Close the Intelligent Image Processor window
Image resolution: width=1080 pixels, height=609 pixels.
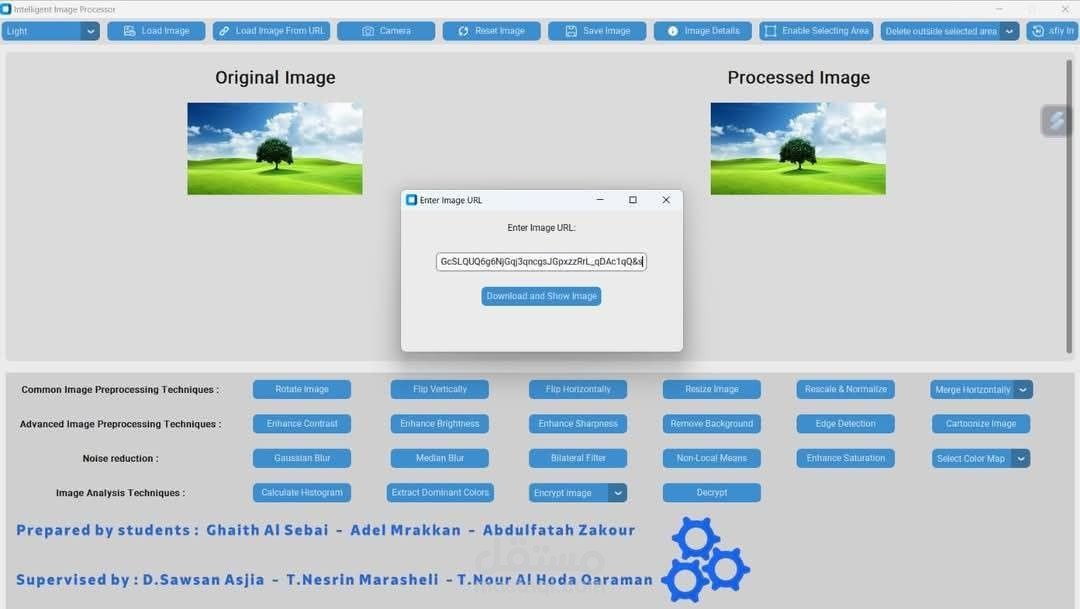[x=1065, y=9]
